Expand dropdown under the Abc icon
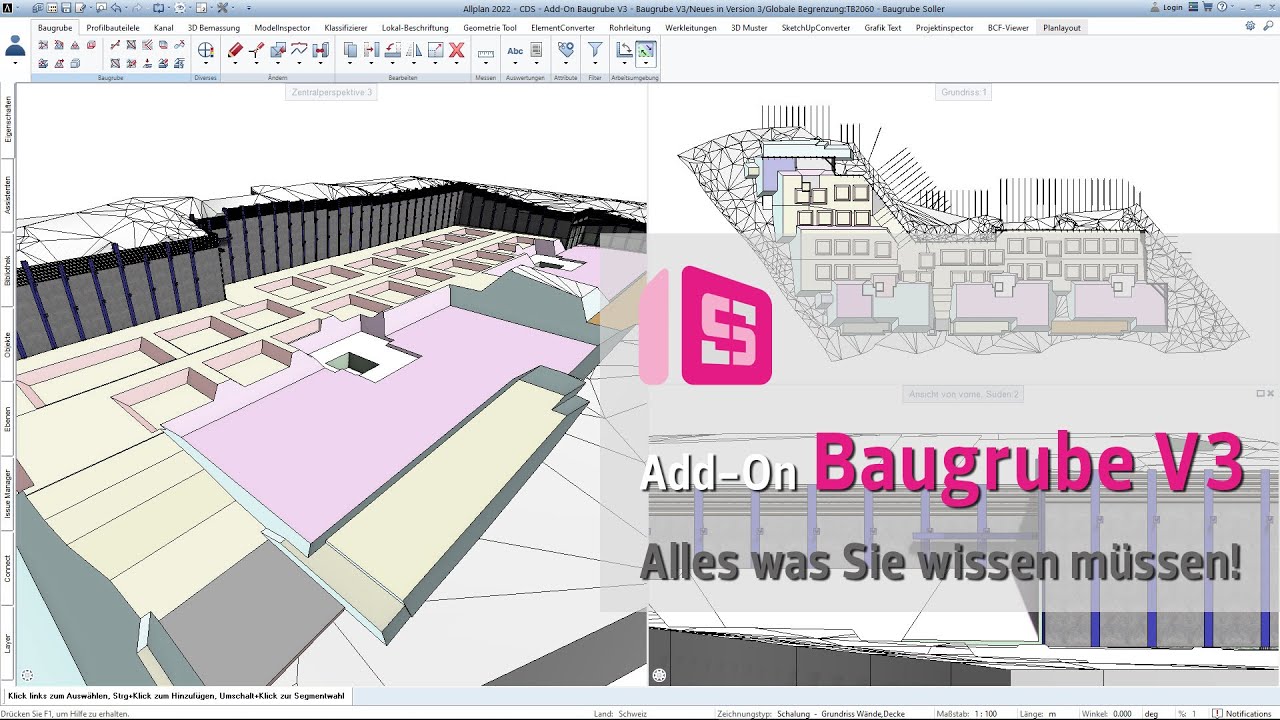 (x=515, y=63)
